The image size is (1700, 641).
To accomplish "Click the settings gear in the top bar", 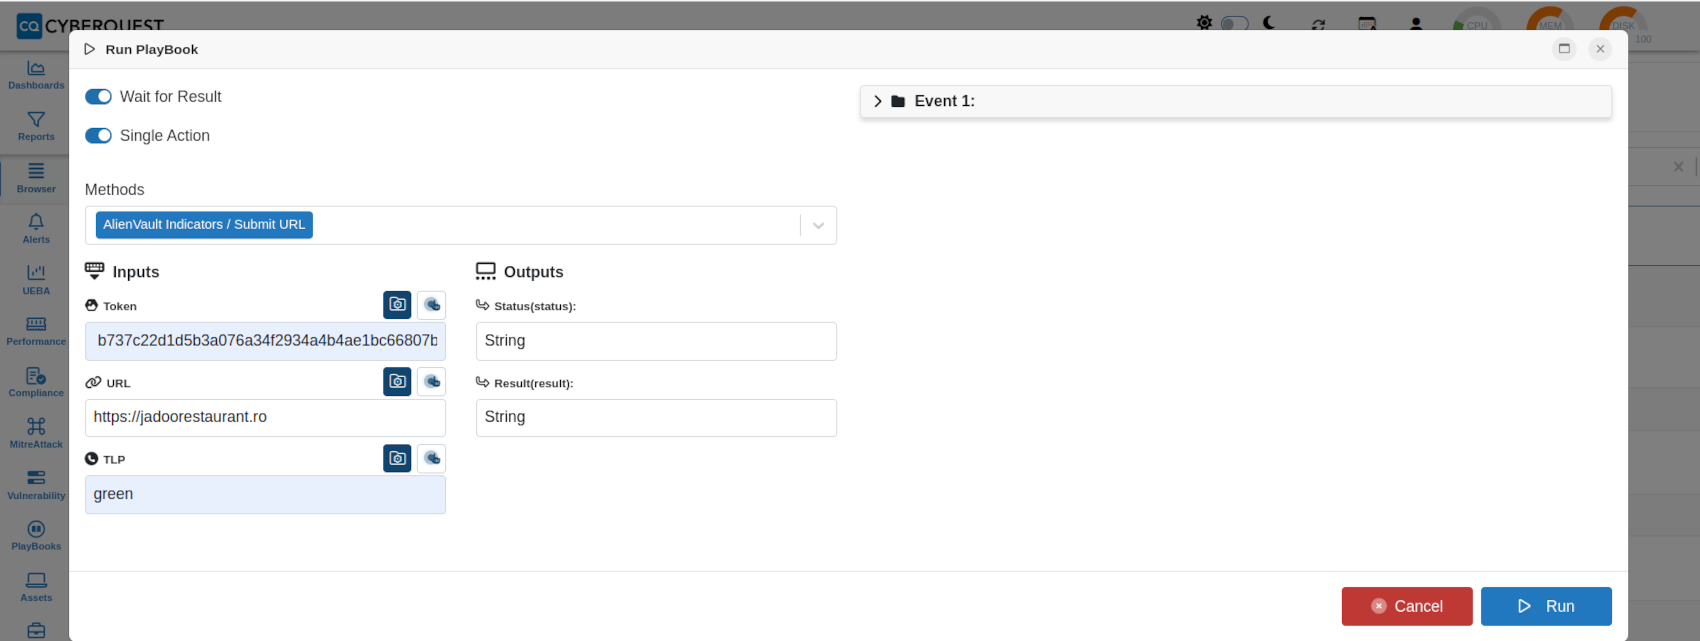I will click(x=1204, y=22).
